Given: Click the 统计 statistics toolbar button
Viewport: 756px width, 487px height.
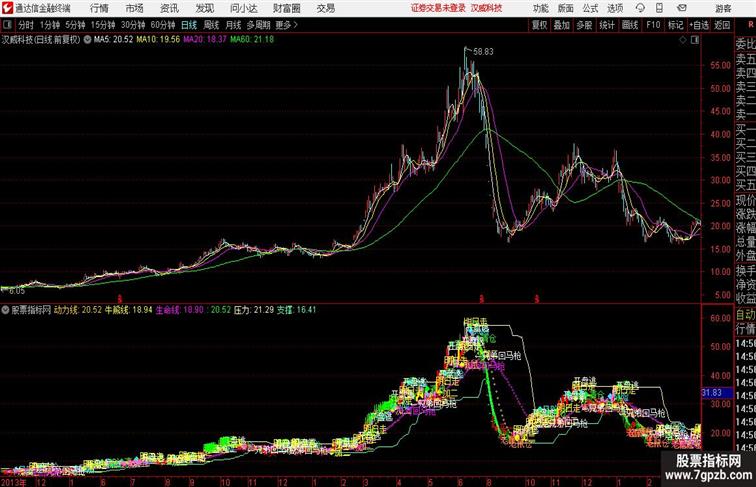Looking at the screenshot, I should 607,25.
